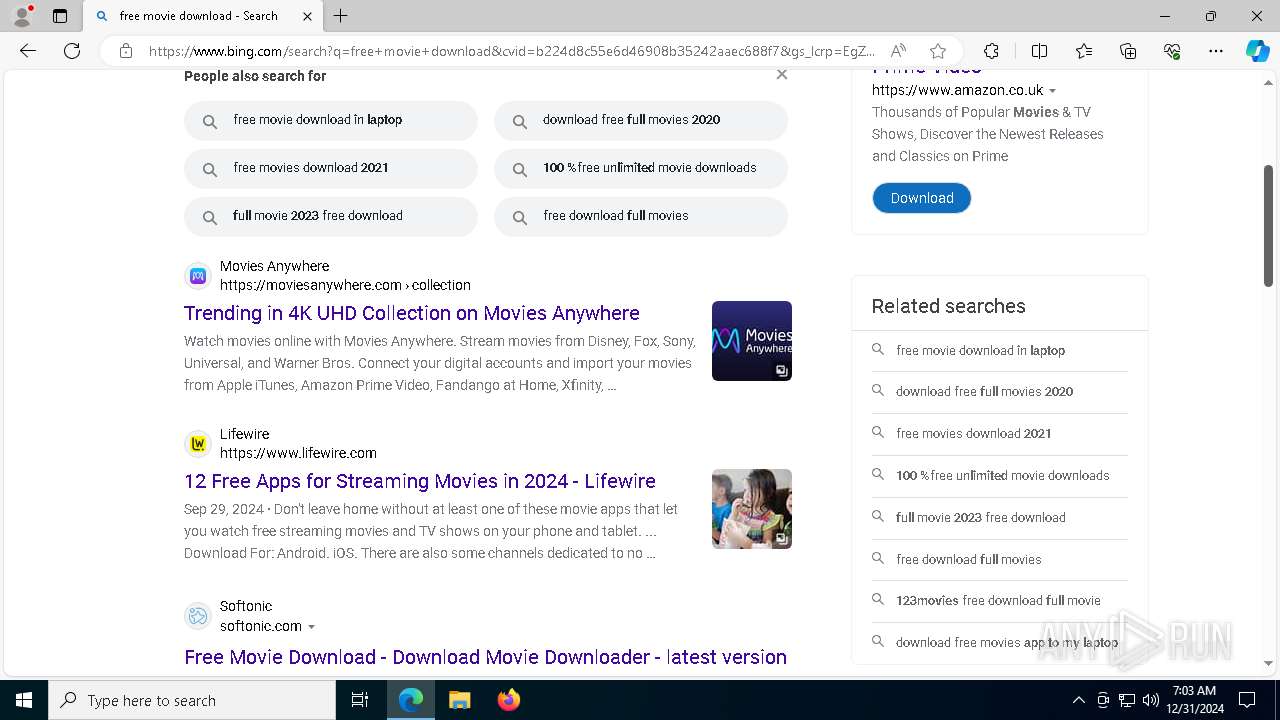
Task: Open File Explorer from taskbar
Action: [x=459, y=700]
